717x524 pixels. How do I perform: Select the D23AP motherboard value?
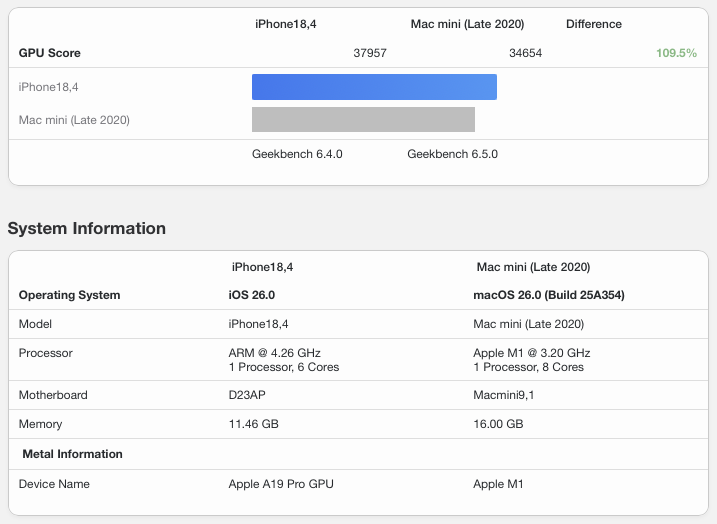pos(248,395)
